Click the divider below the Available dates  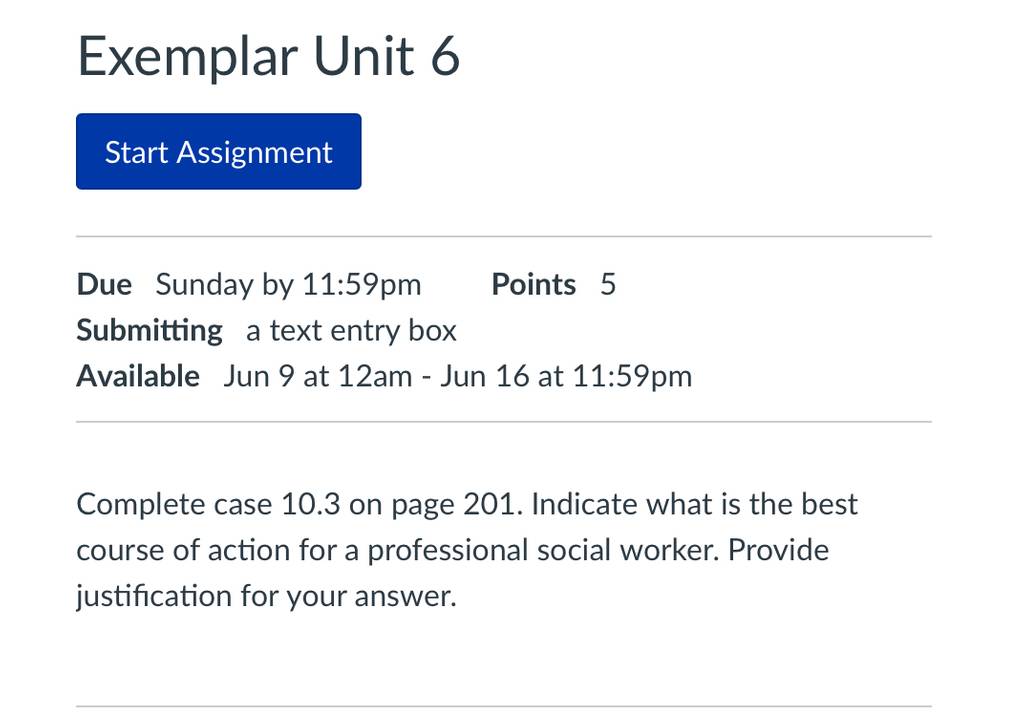(504, 422)
